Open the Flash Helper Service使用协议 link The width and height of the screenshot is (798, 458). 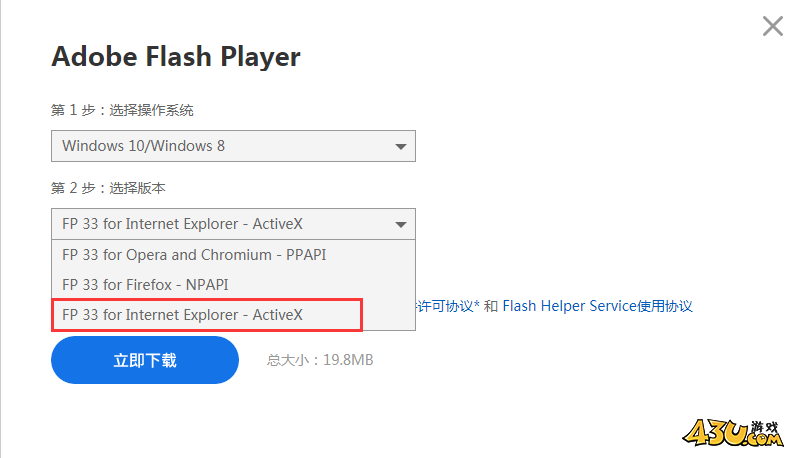point(597,306)
